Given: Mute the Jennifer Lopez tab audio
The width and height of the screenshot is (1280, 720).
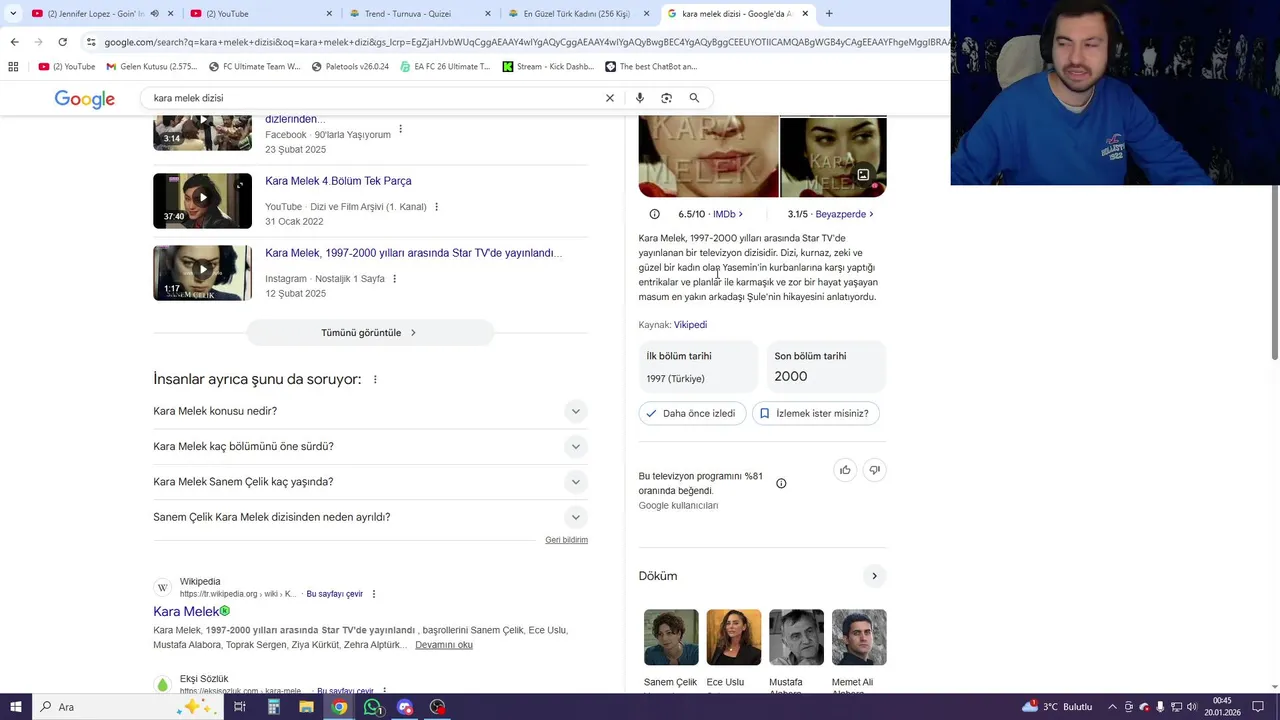Looking at the screenshot, I should (x=154, y=14).
